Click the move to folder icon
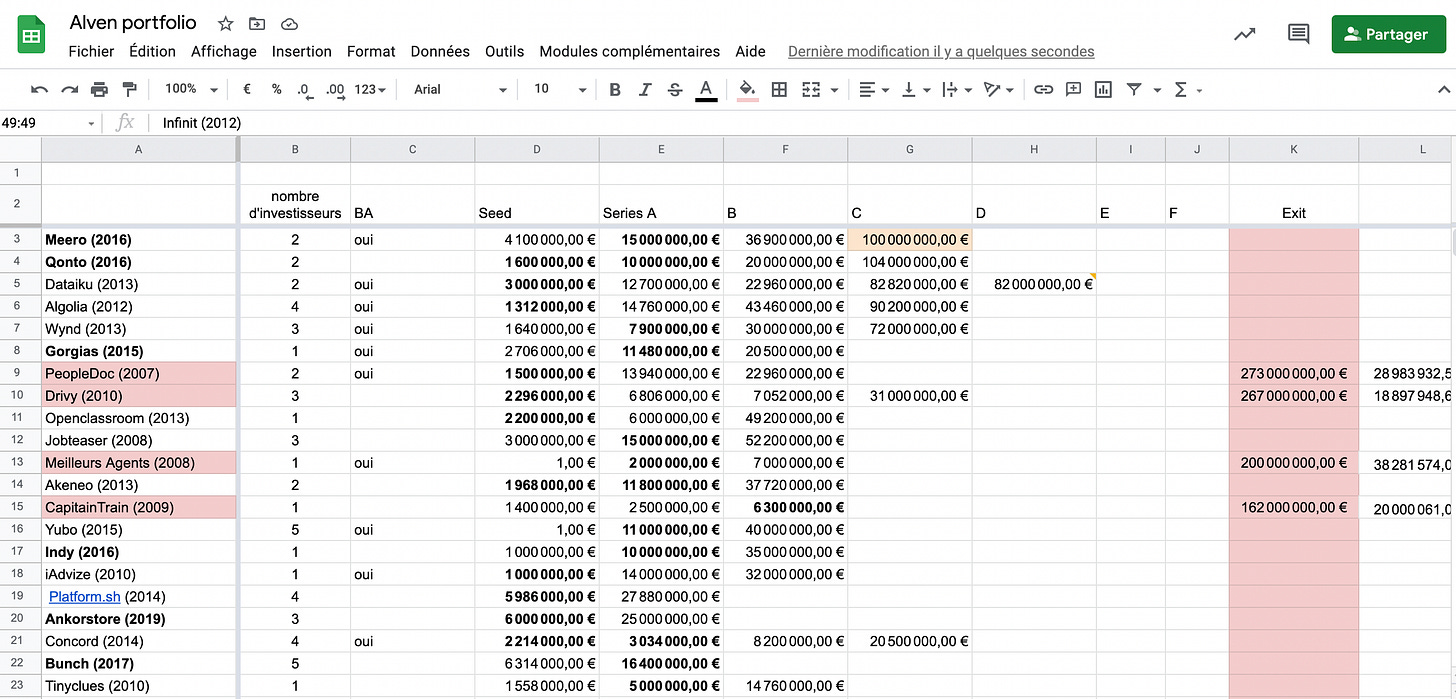 pyautogui.click(x=257, y=23)
